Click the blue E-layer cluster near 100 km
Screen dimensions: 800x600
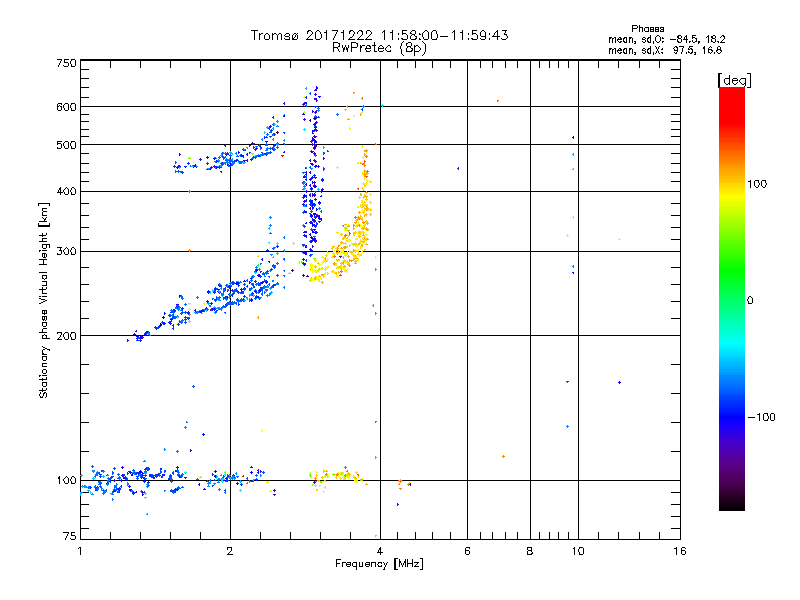[133, 480]
